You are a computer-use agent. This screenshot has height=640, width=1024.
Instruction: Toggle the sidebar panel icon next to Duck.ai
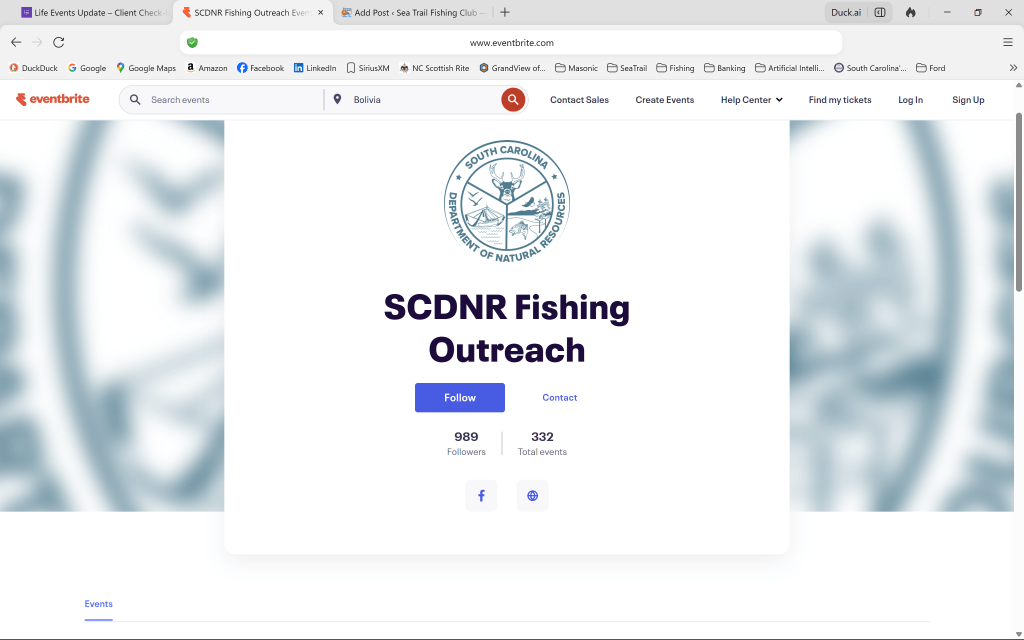[x=880, y=13]
